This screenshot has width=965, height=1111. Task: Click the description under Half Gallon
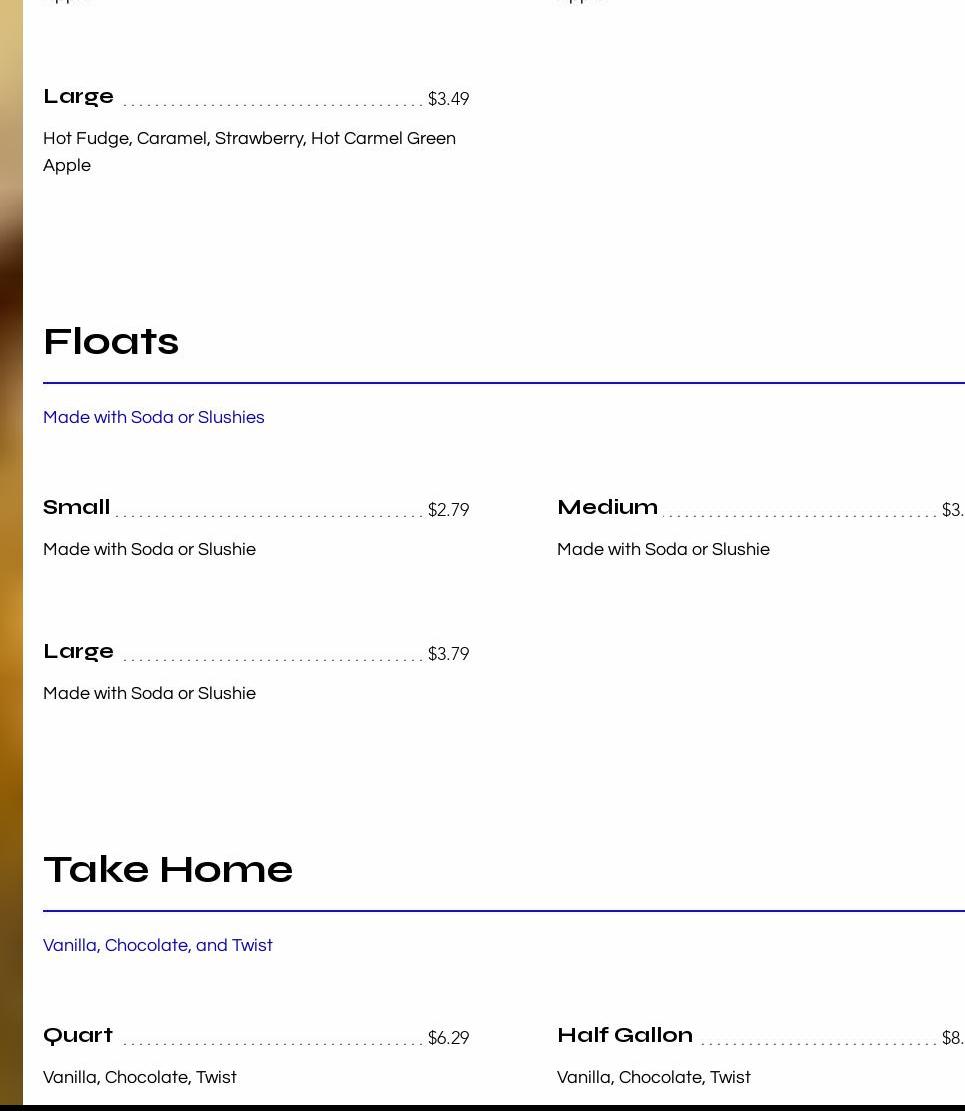pyautogui.click(x=654, y=1078)
